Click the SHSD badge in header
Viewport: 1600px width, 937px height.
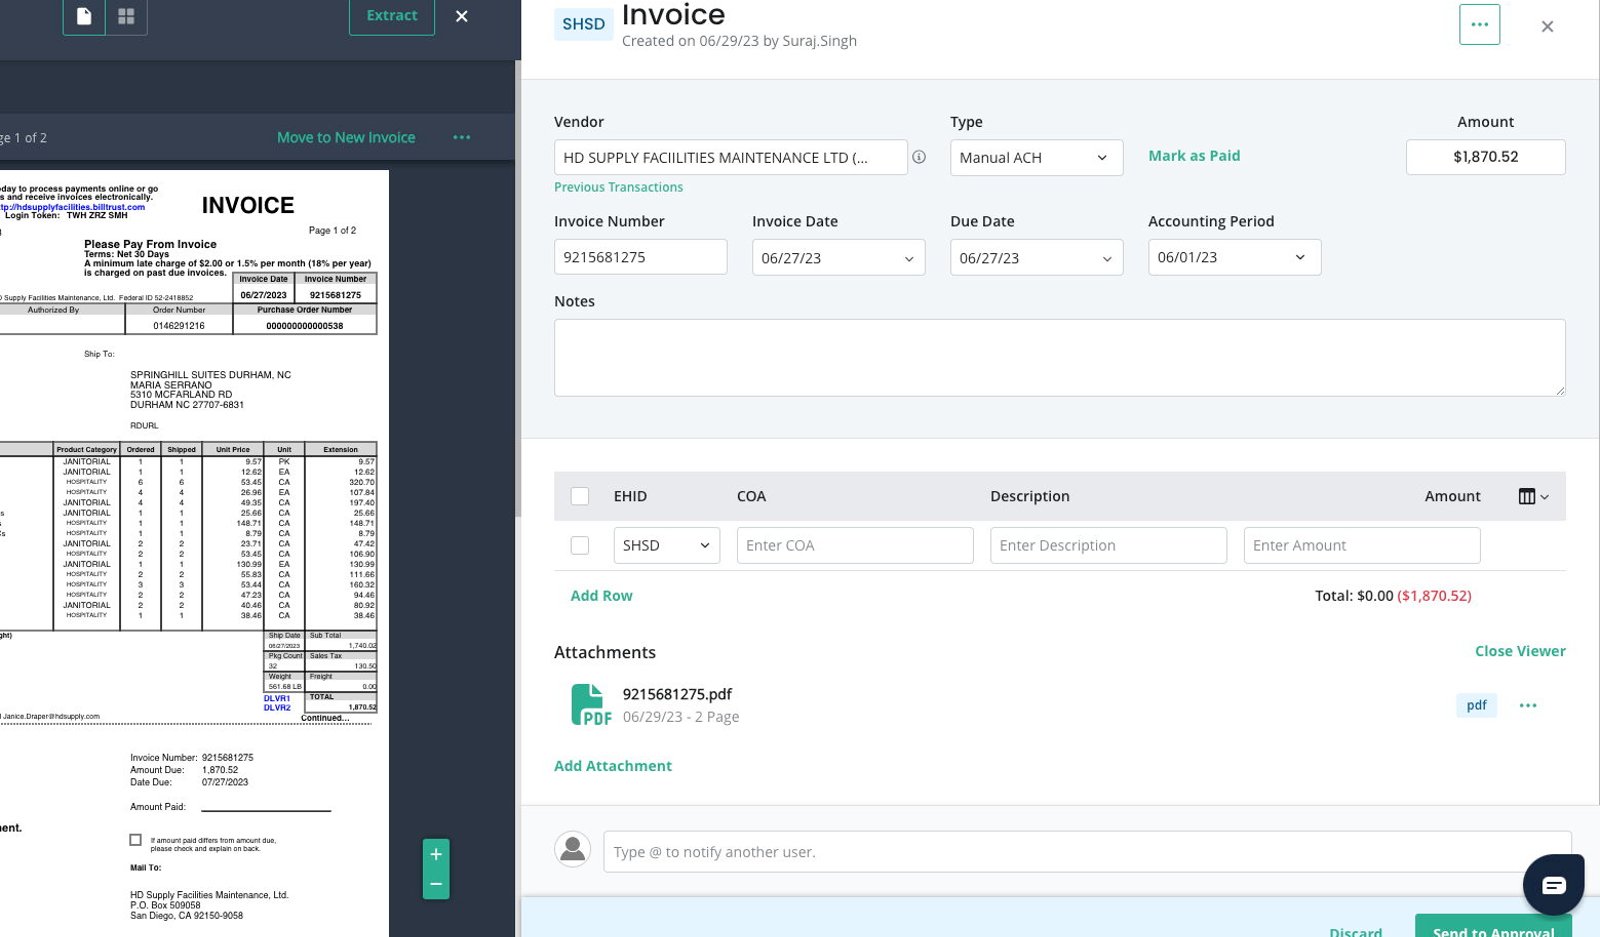583,24
